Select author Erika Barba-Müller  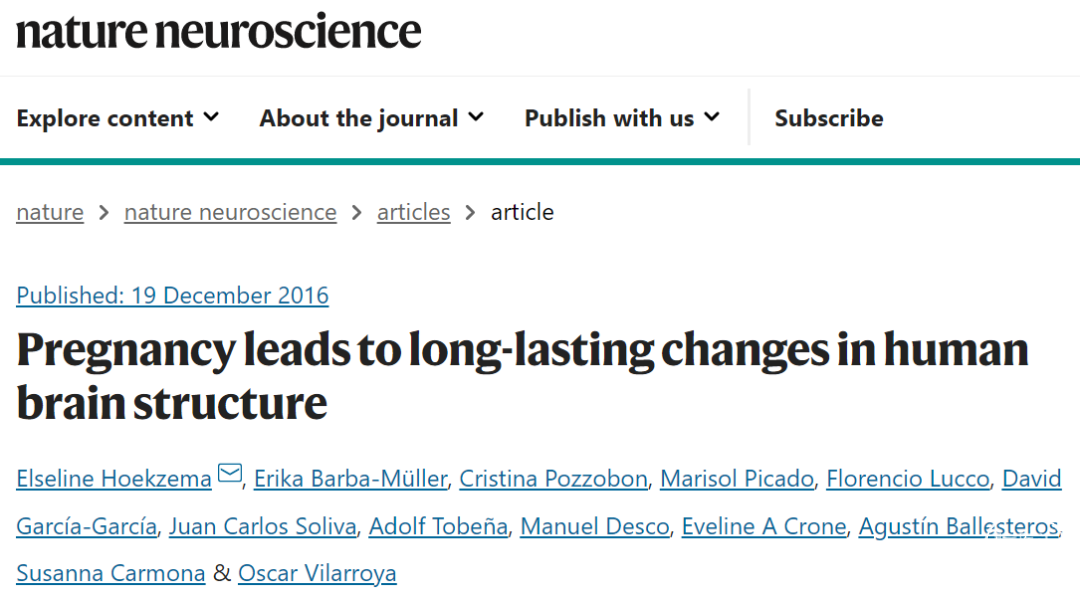(x=351, y=479)
